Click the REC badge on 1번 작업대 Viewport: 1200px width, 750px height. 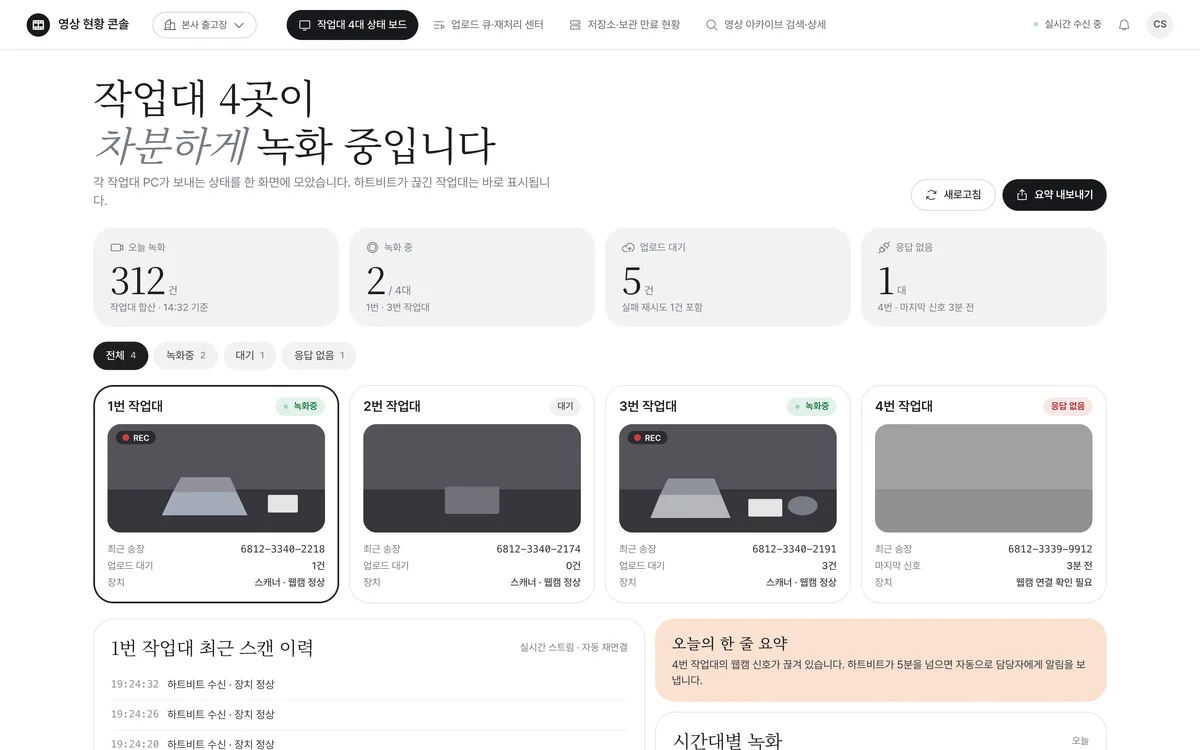135,438
